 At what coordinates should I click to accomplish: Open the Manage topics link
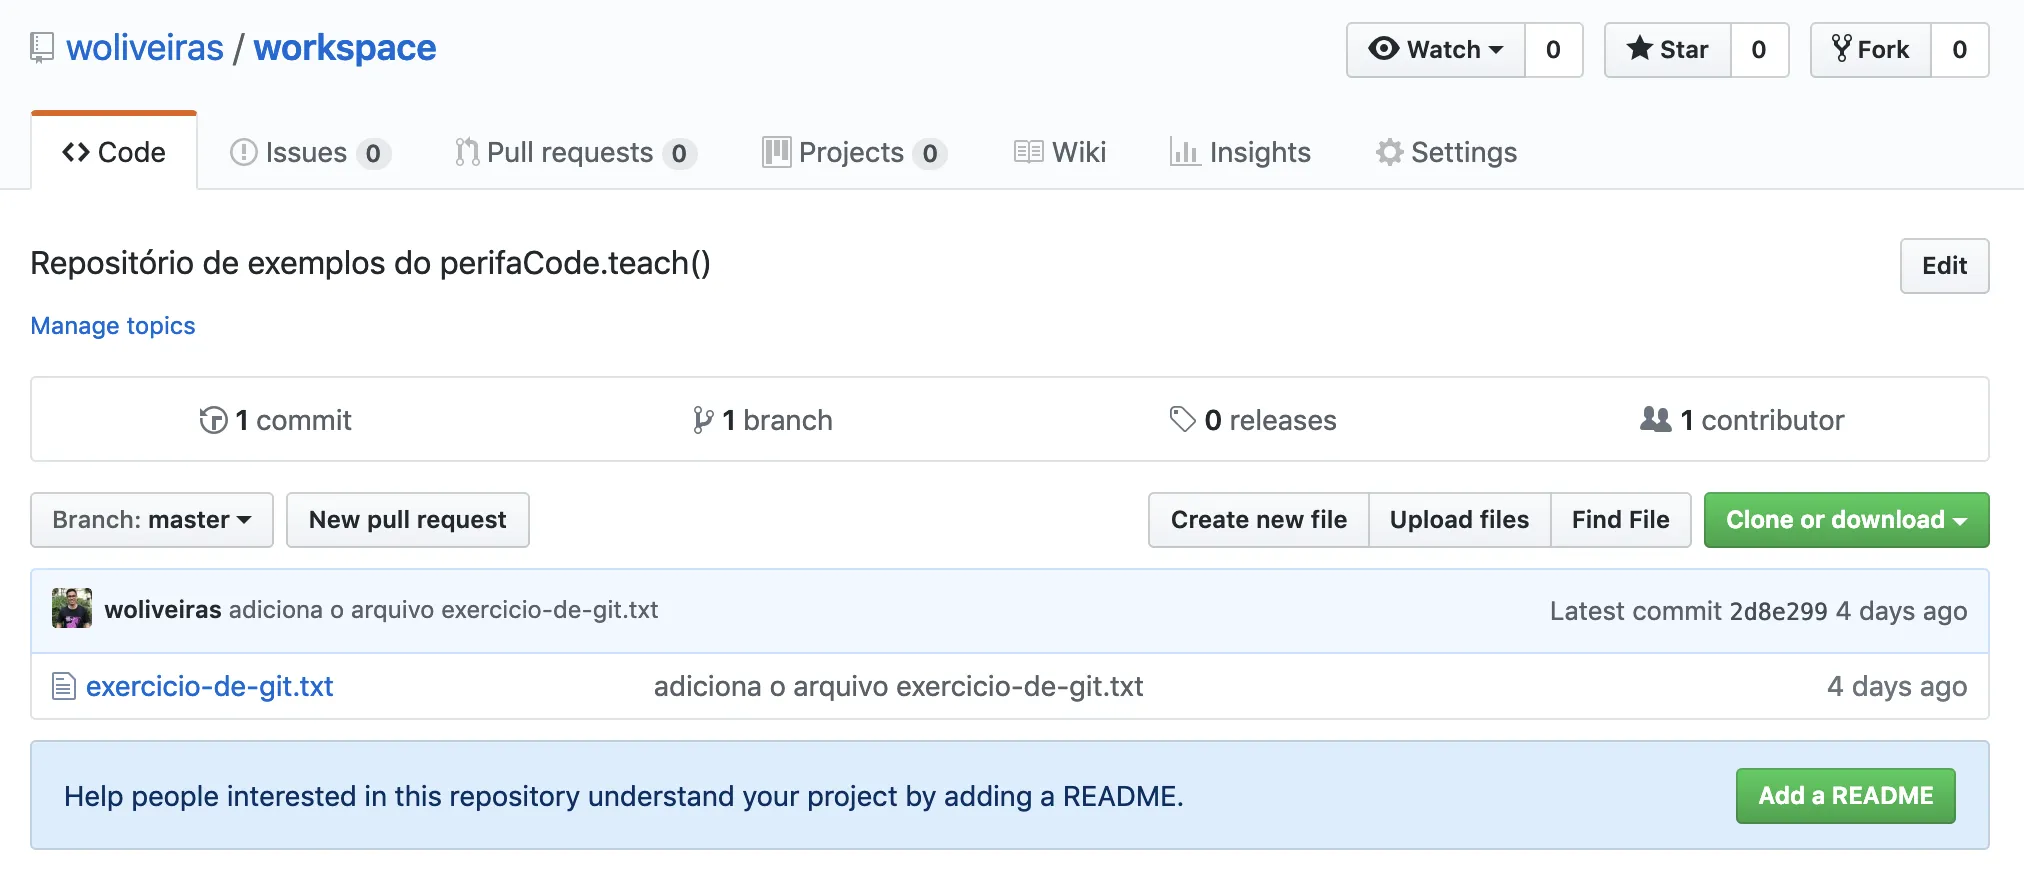113,326
